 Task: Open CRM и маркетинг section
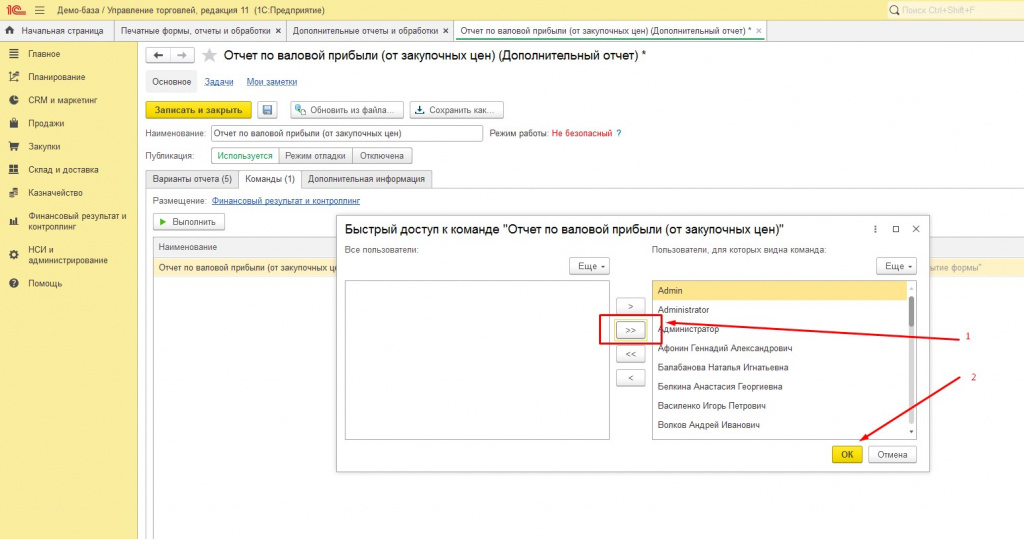pyautogui.click(x=63, y=100)
